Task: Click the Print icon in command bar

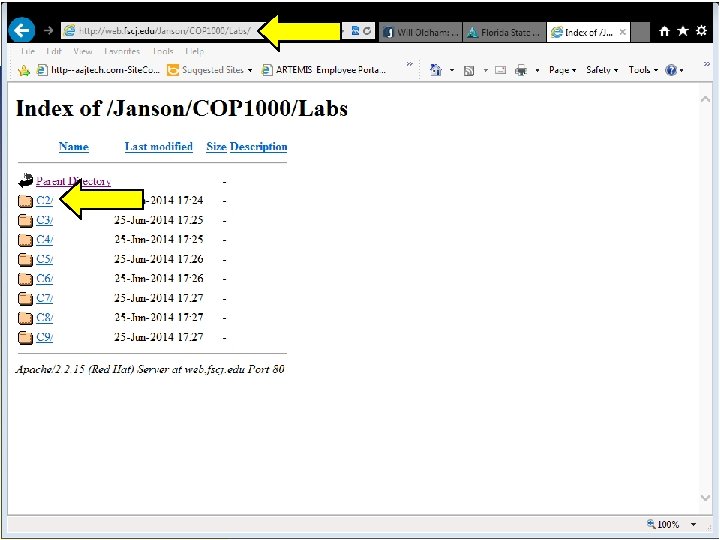Action: 521,70
